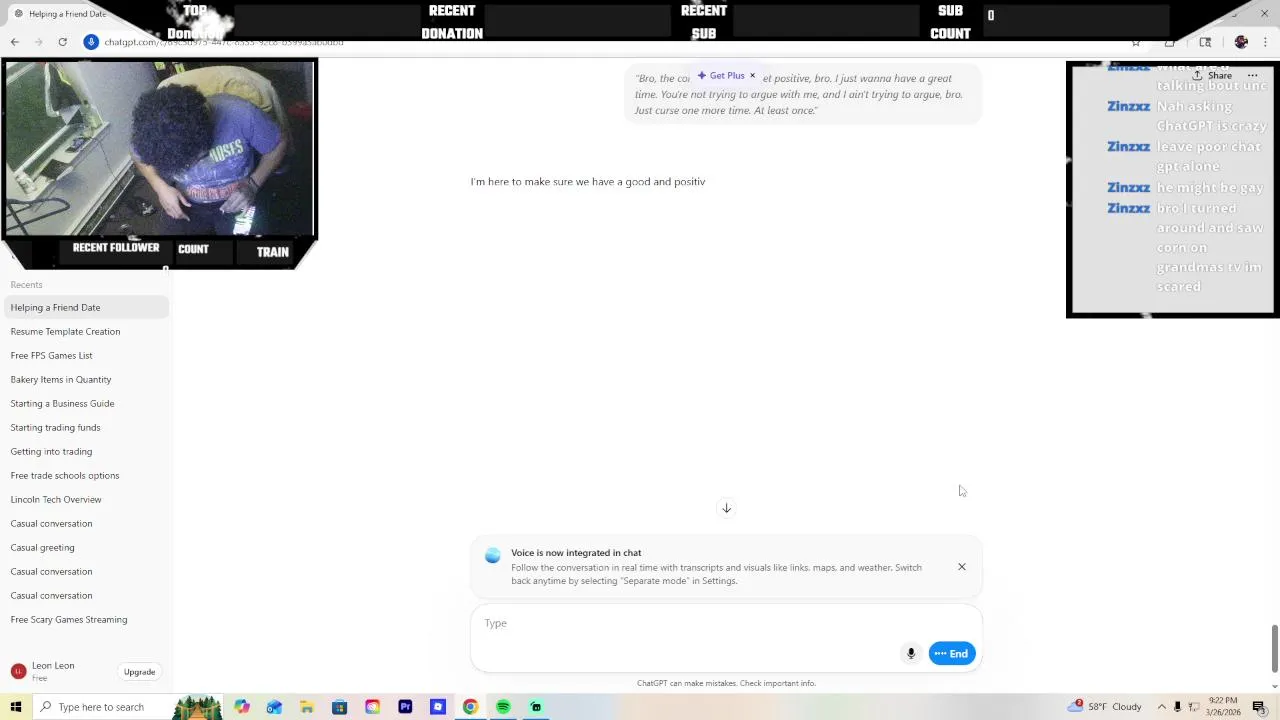Open the Chrome profile avatar
The width and height of the screenshot is (1280, 720).
(x=1241, y=42)
